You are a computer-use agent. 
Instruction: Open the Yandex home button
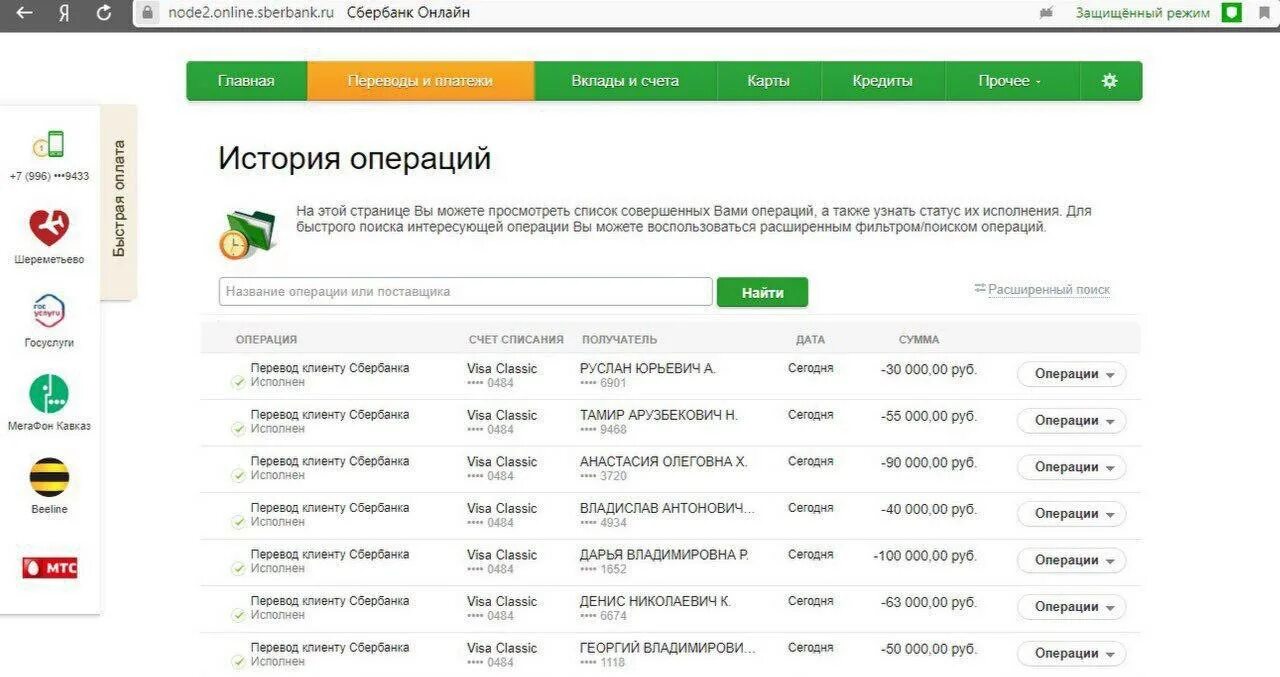(65, 13)
